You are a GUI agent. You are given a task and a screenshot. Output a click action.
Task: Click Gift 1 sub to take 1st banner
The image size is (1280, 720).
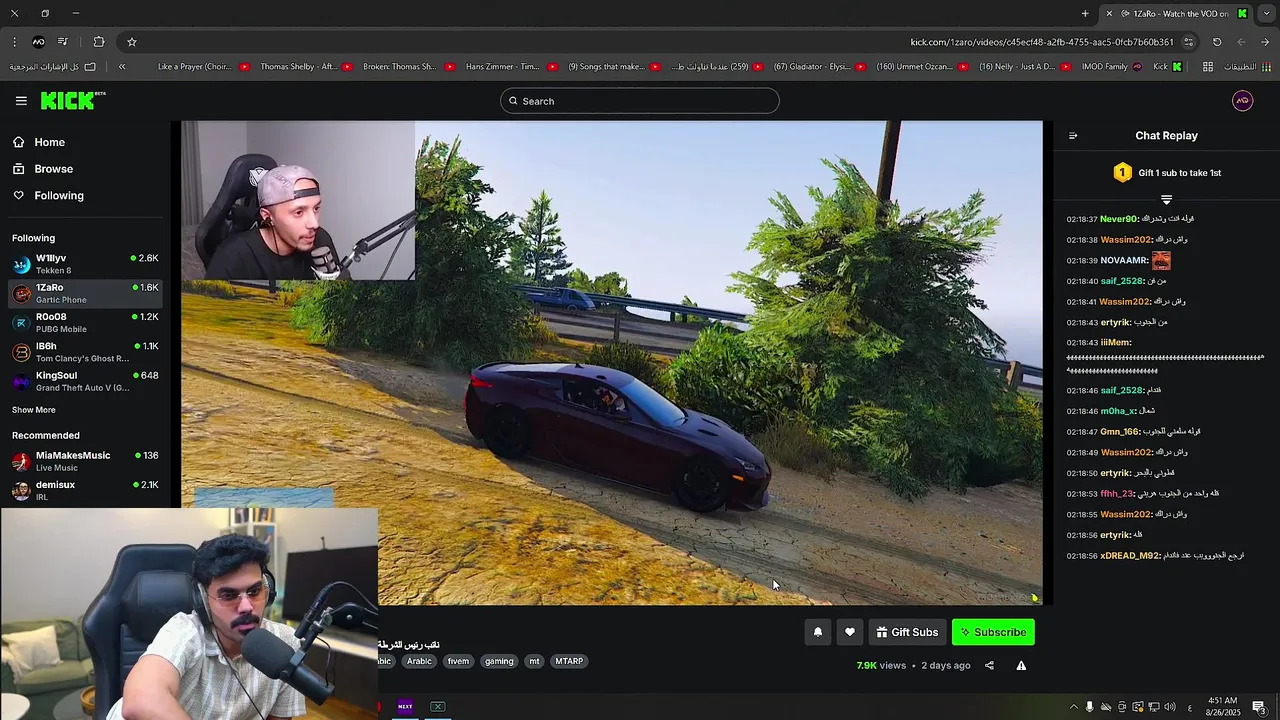1167,173
